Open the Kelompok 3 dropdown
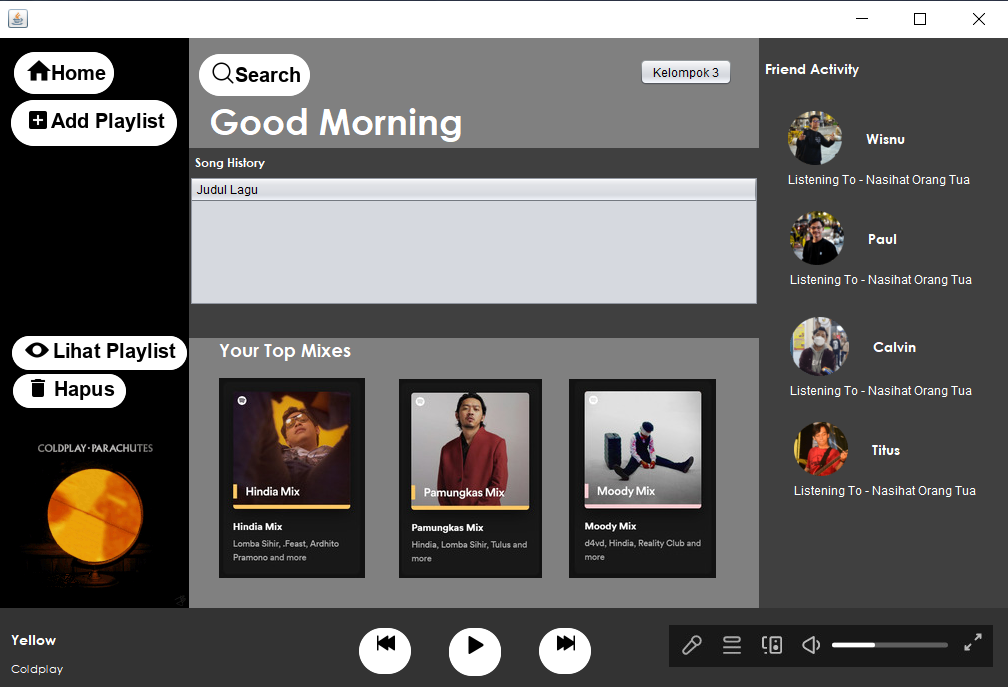The width and height of the screenshot is (1008, 687). [686, 72]
